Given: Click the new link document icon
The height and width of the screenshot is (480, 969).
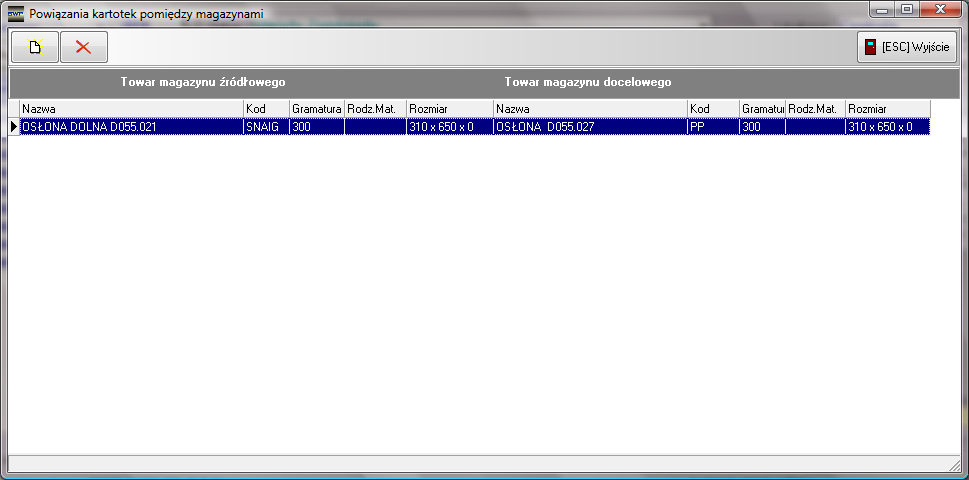Looking at the screenshot, I should coord(34,47).
